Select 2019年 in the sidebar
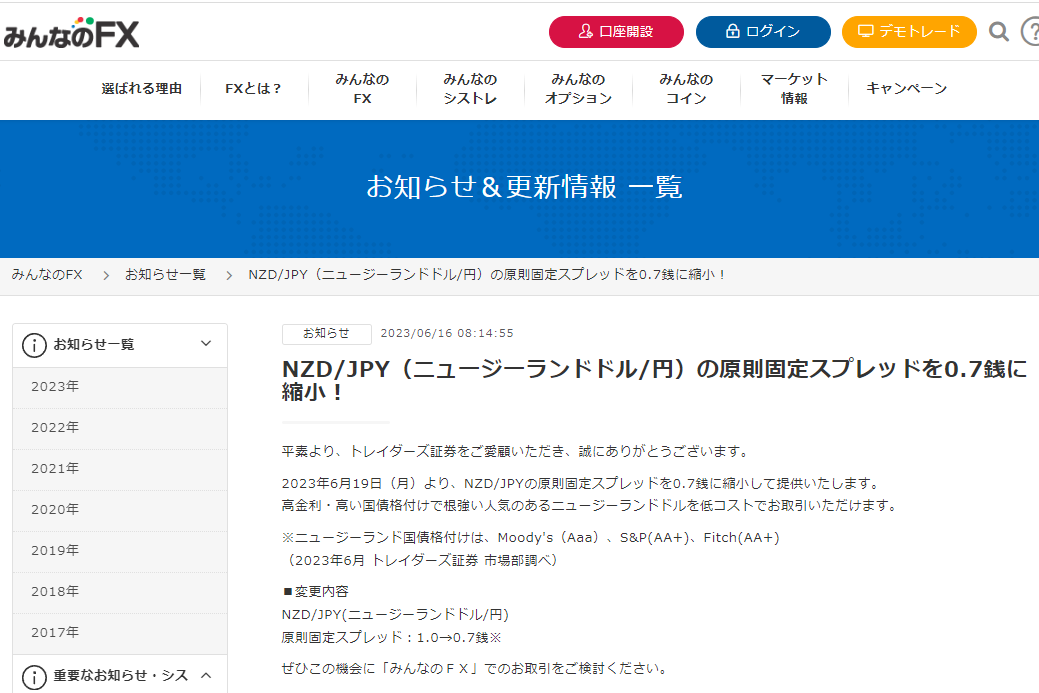 (x=120, y=551)
